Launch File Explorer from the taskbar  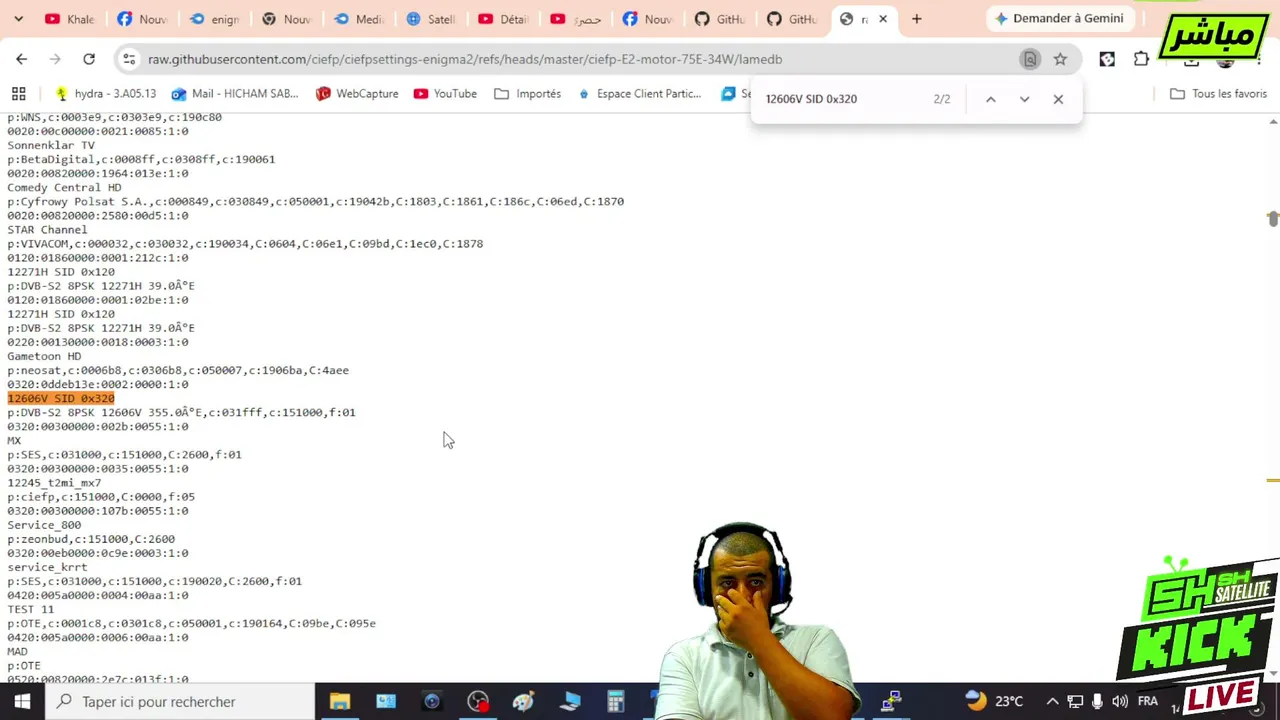(x=340, y=701)
